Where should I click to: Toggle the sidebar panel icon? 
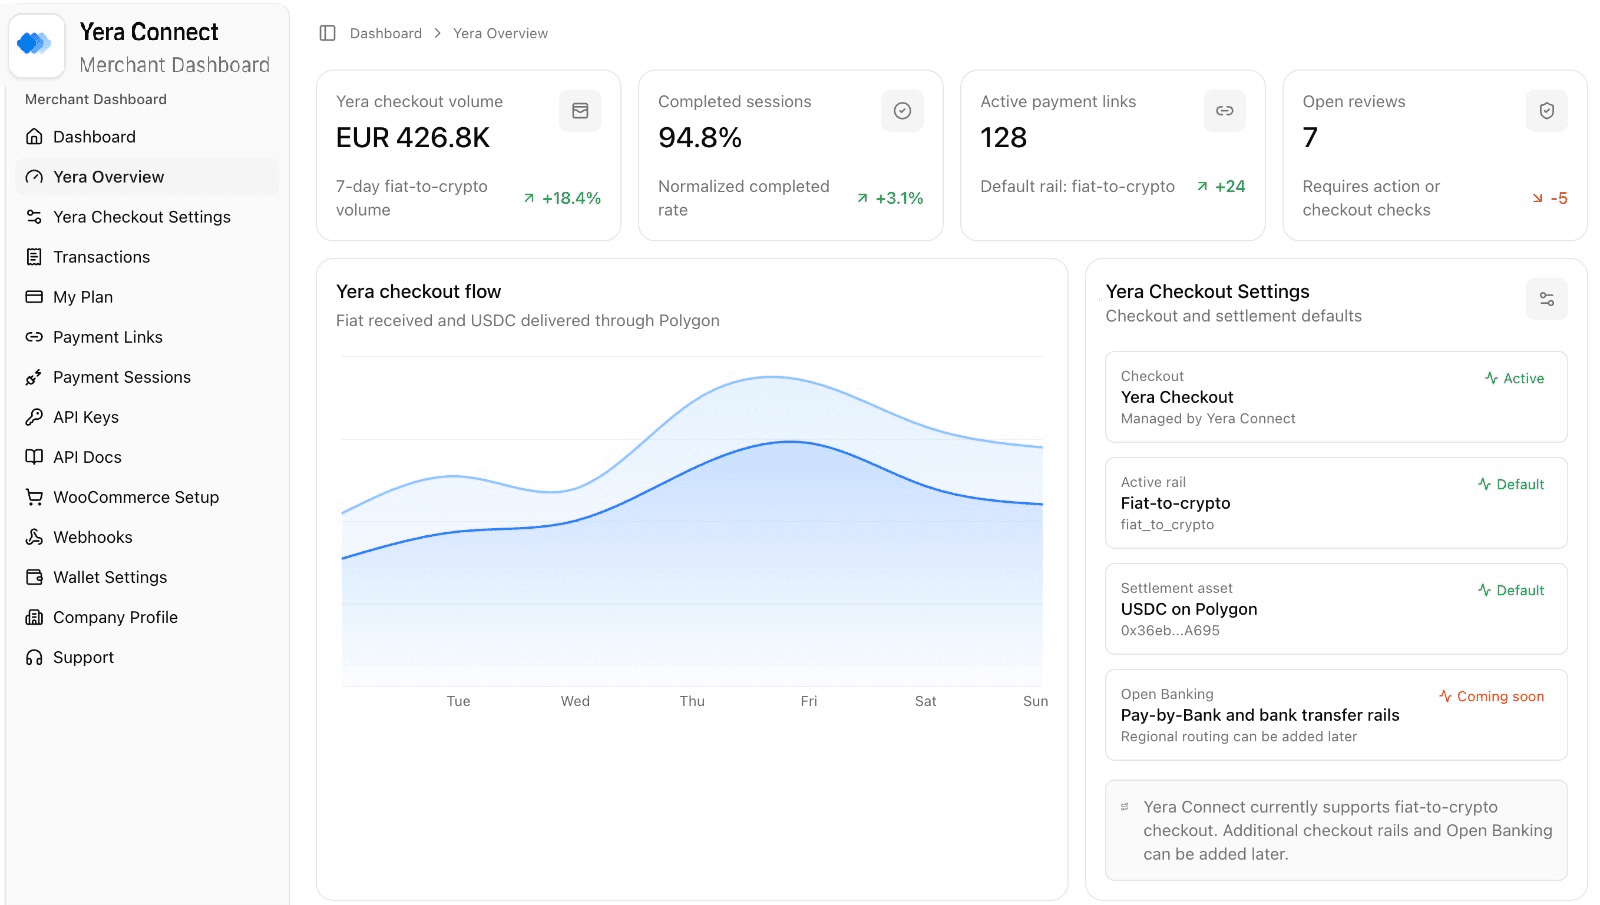(327, 33)
